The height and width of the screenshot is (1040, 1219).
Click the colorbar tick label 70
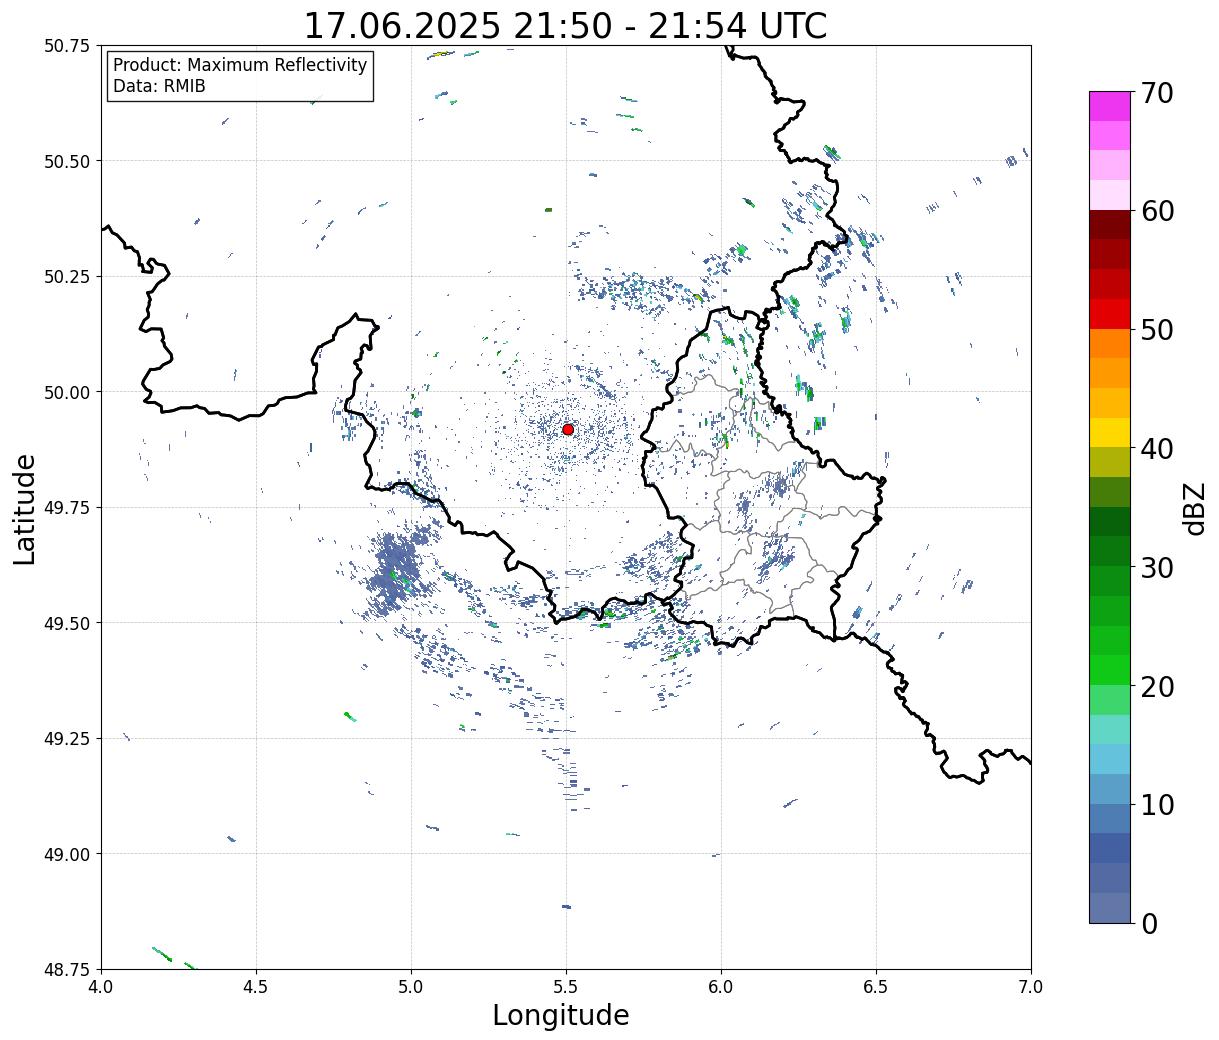pos(1158,93)
